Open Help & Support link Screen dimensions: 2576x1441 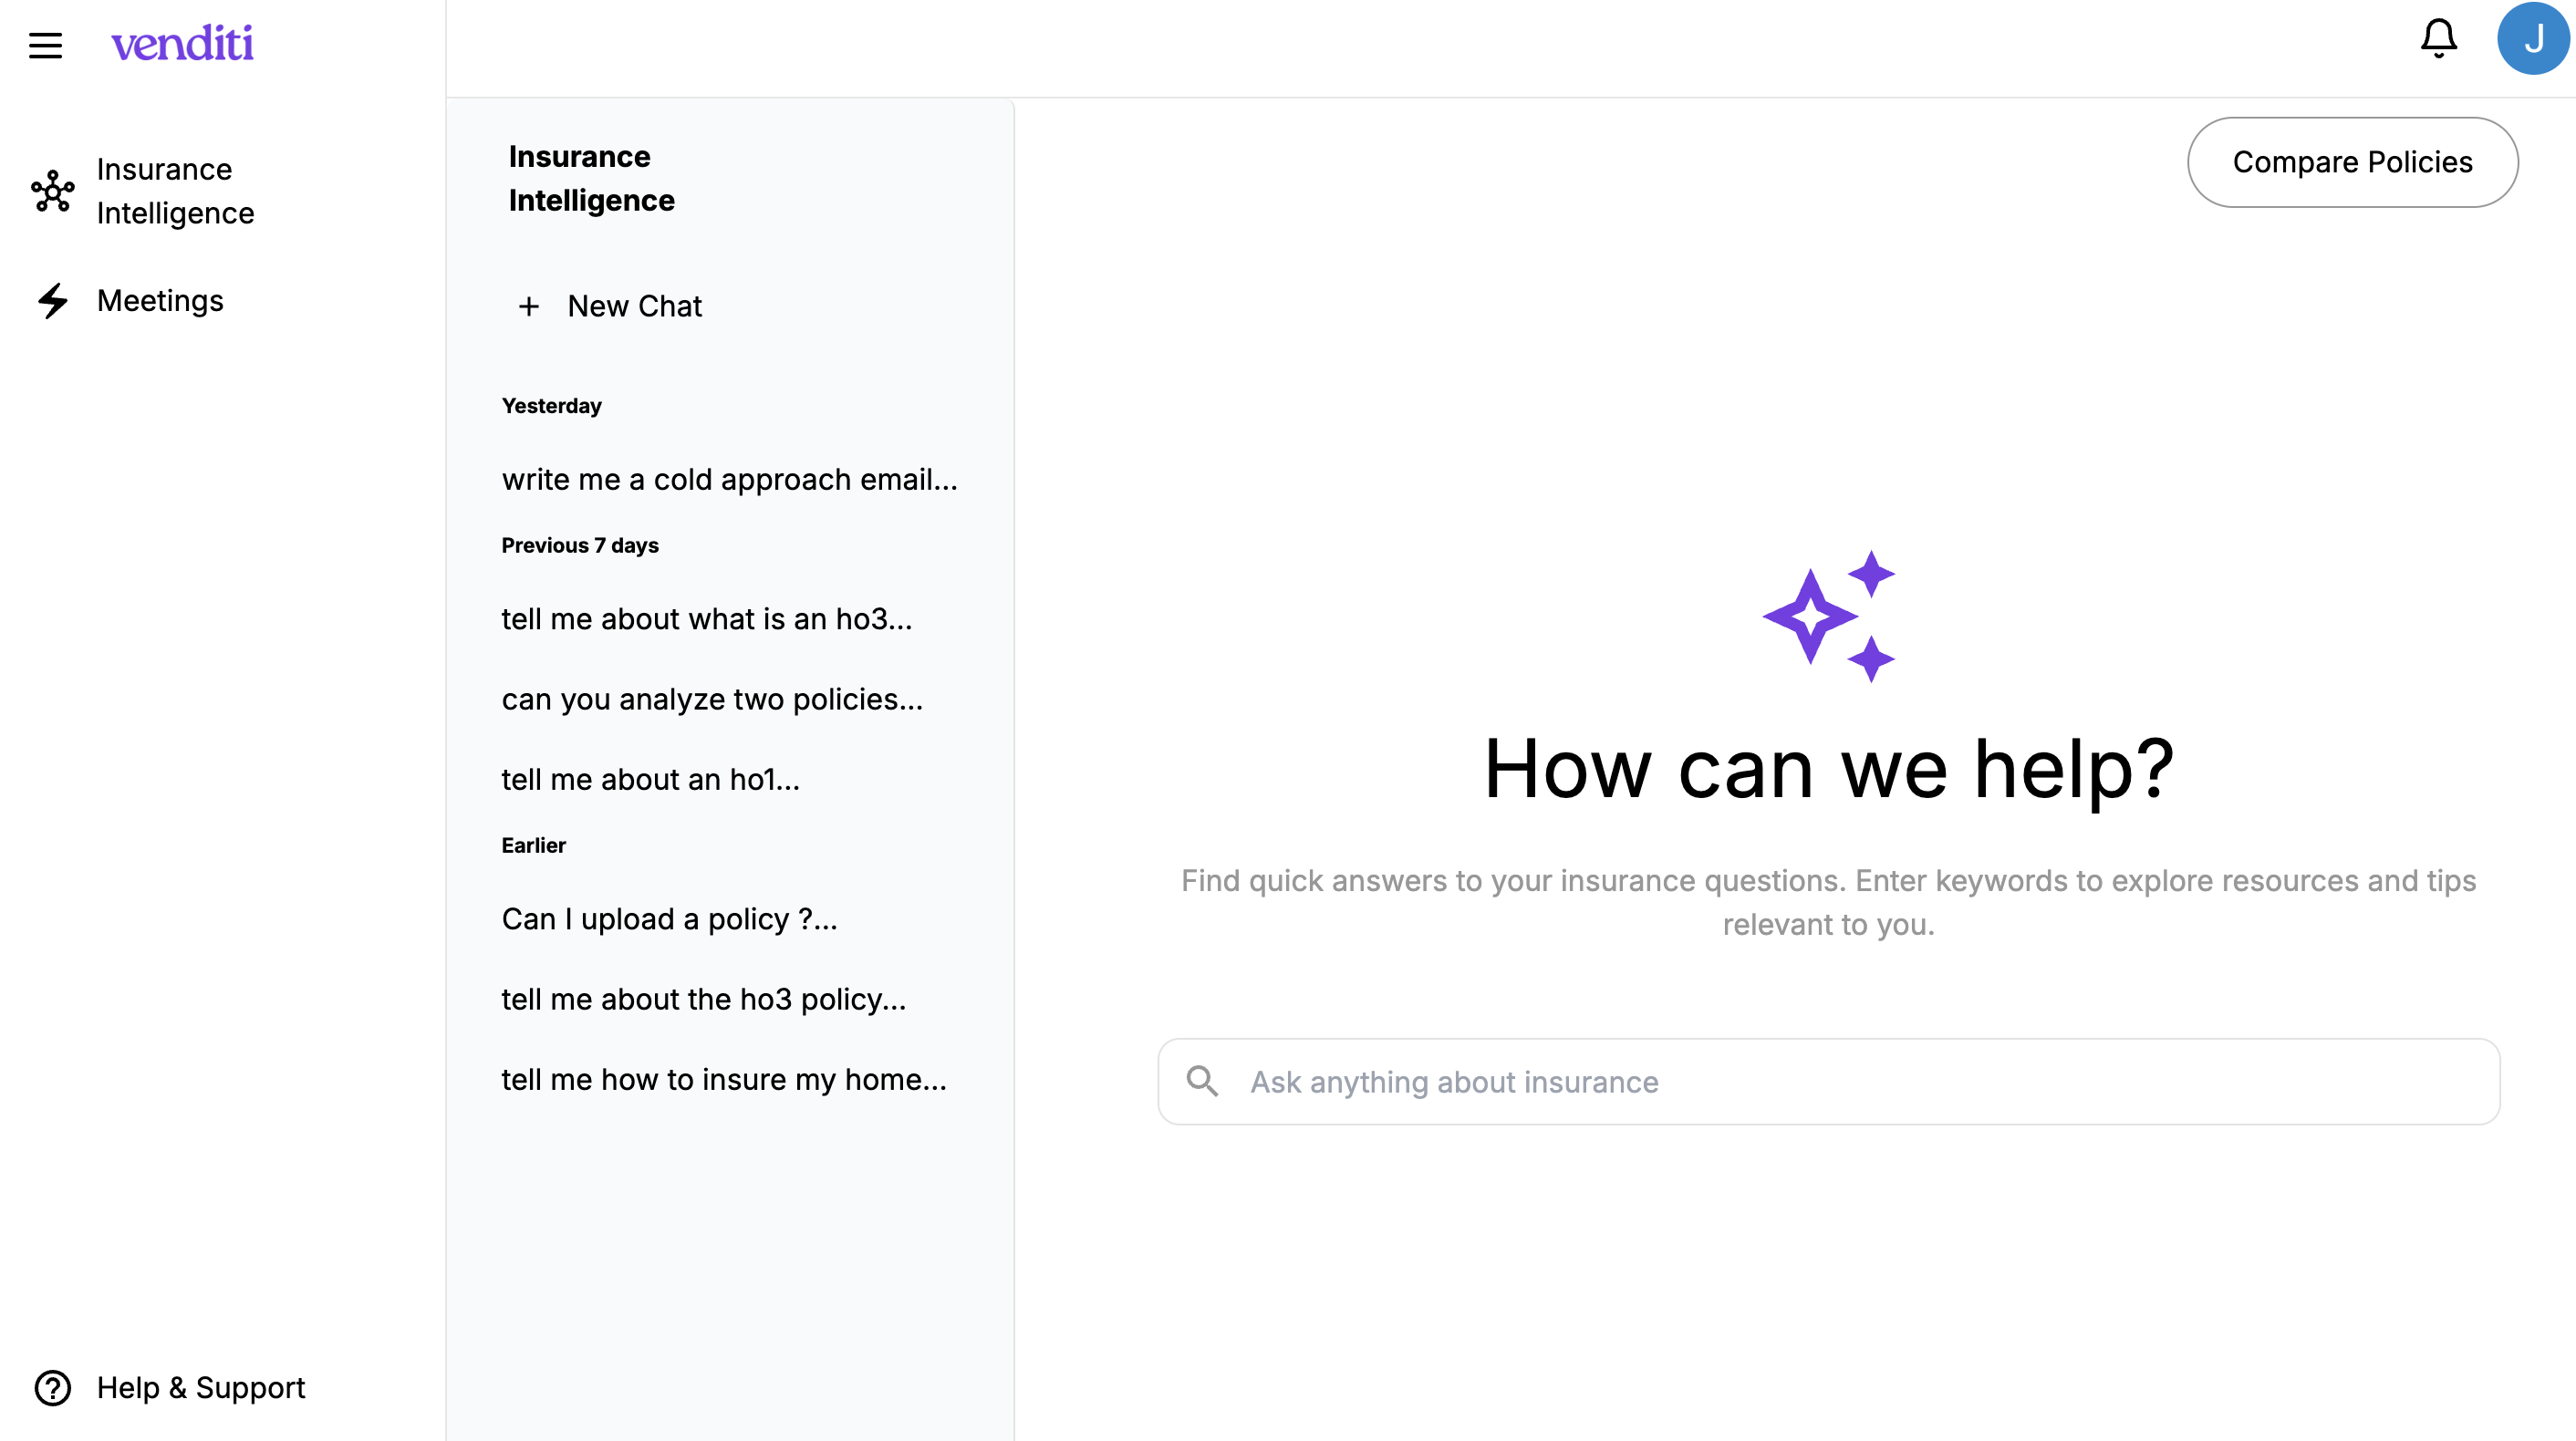(201, 1387)
